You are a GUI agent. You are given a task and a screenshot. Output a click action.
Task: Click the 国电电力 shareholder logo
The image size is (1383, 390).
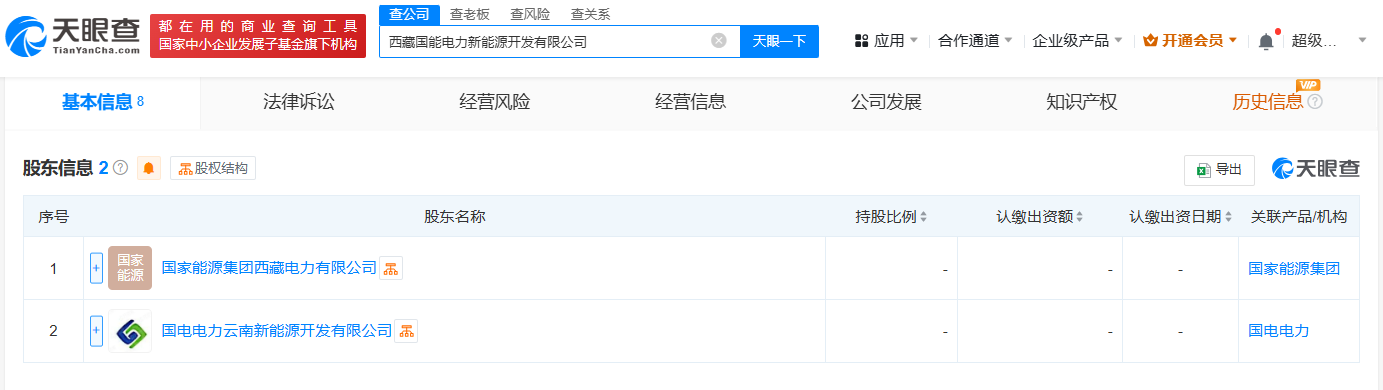130,331
